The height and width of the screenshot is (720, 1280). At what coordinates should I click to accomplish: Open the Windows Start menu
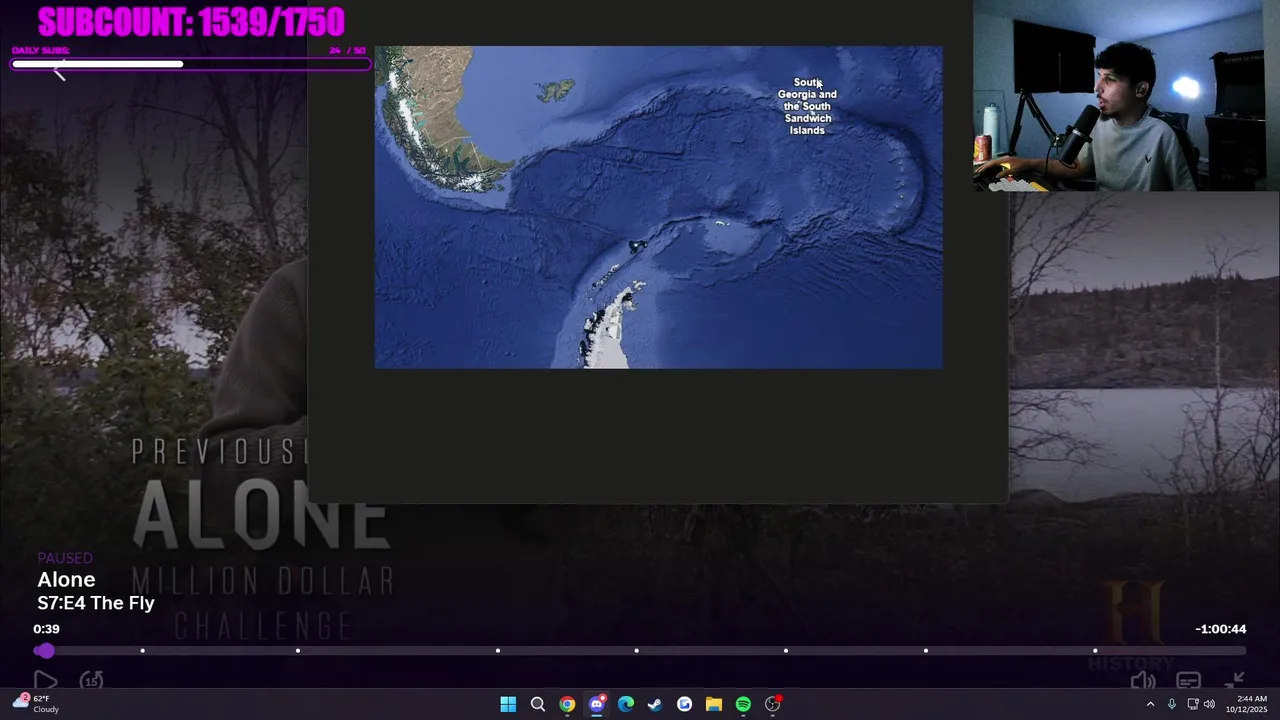tap(508, 704)
